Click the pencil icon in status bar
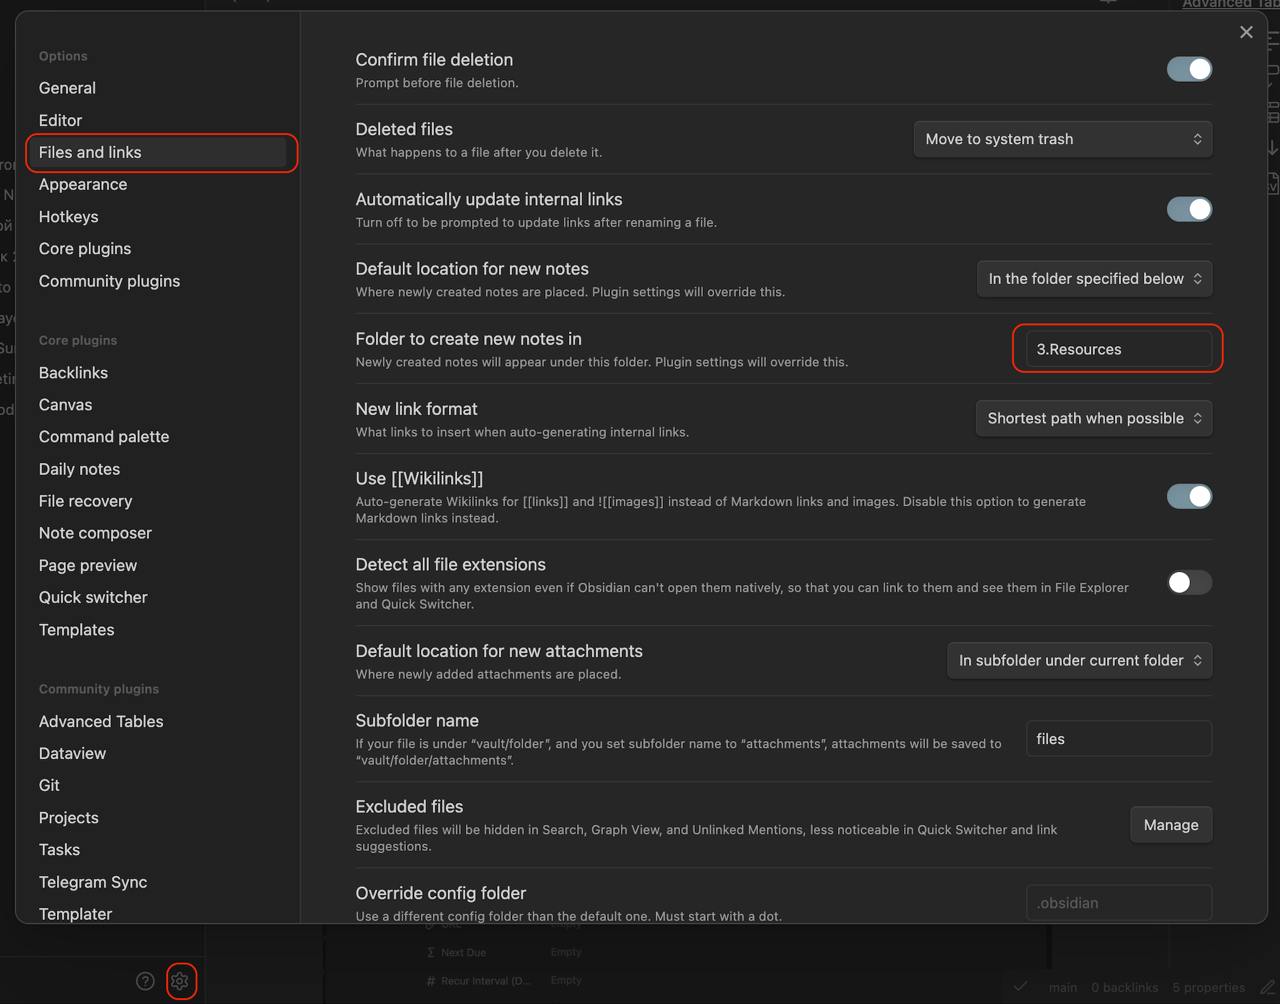The image size is (1280, 1004). [x=1267, y=987]
